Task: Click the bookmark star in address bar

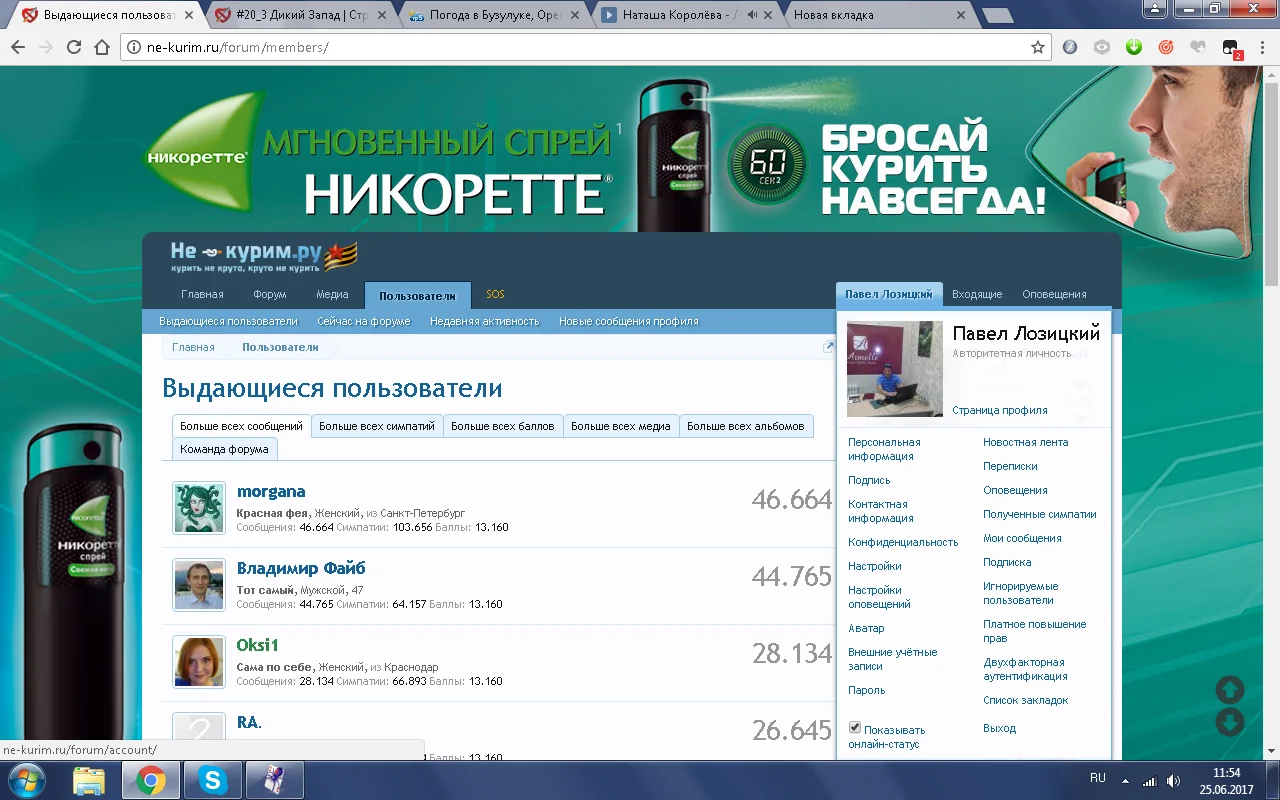Action: [x=1038, y=47]
